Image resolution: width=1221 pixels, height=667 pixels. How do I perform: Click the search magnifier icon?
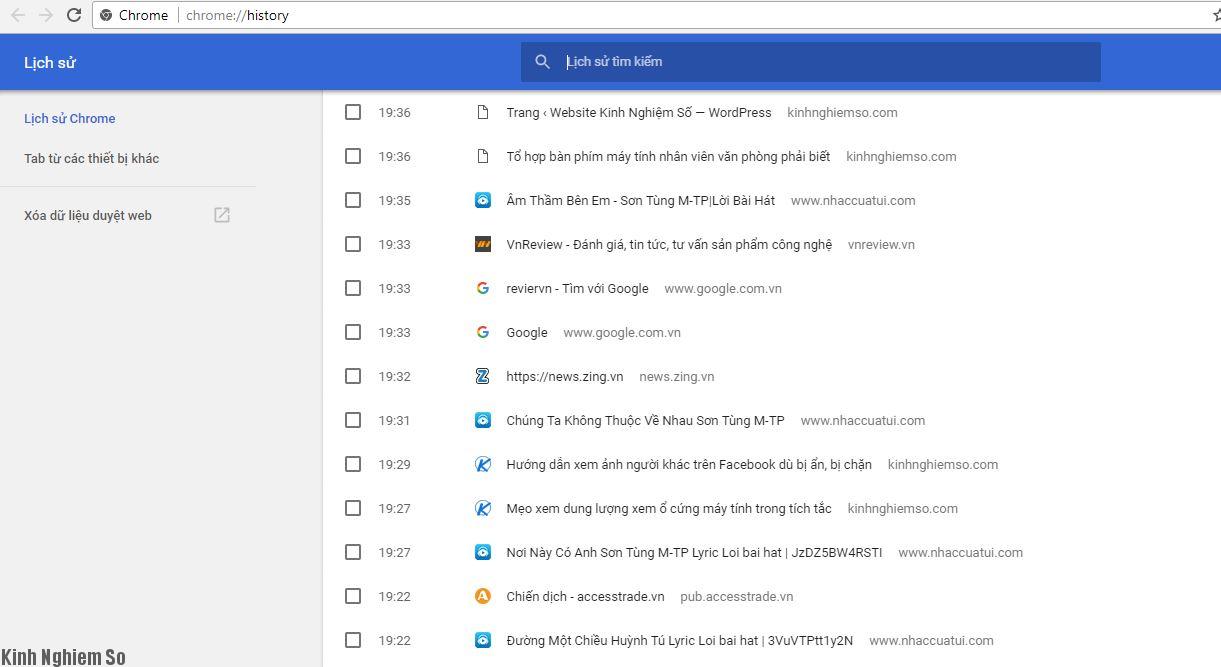point(542,62)
